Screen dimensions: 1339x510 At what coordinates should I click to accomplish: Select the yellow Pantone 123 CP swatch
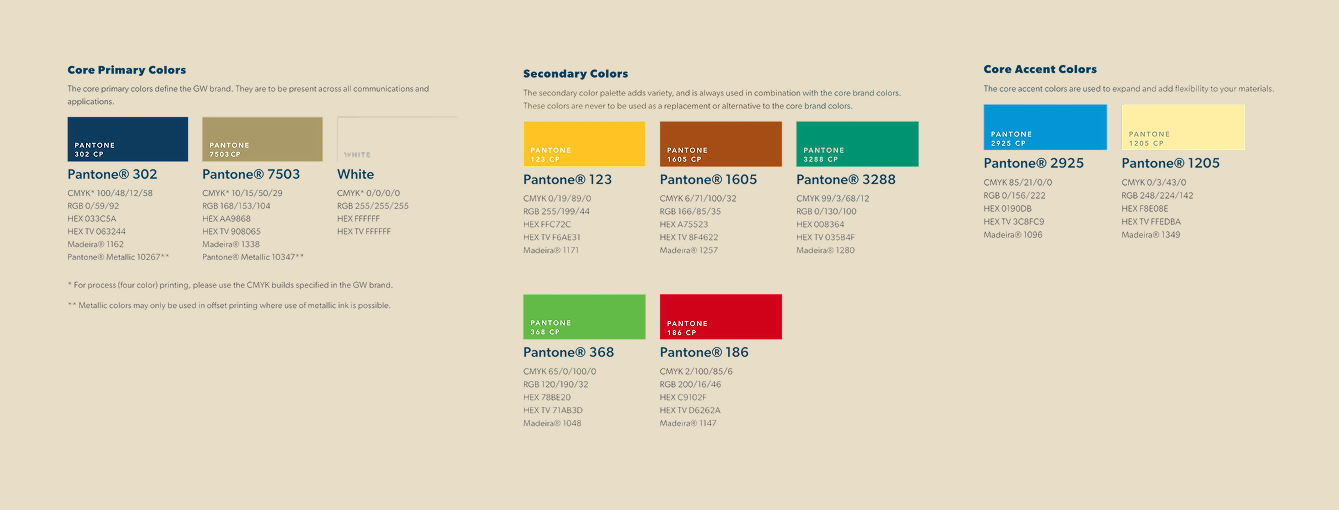(584, 144)
